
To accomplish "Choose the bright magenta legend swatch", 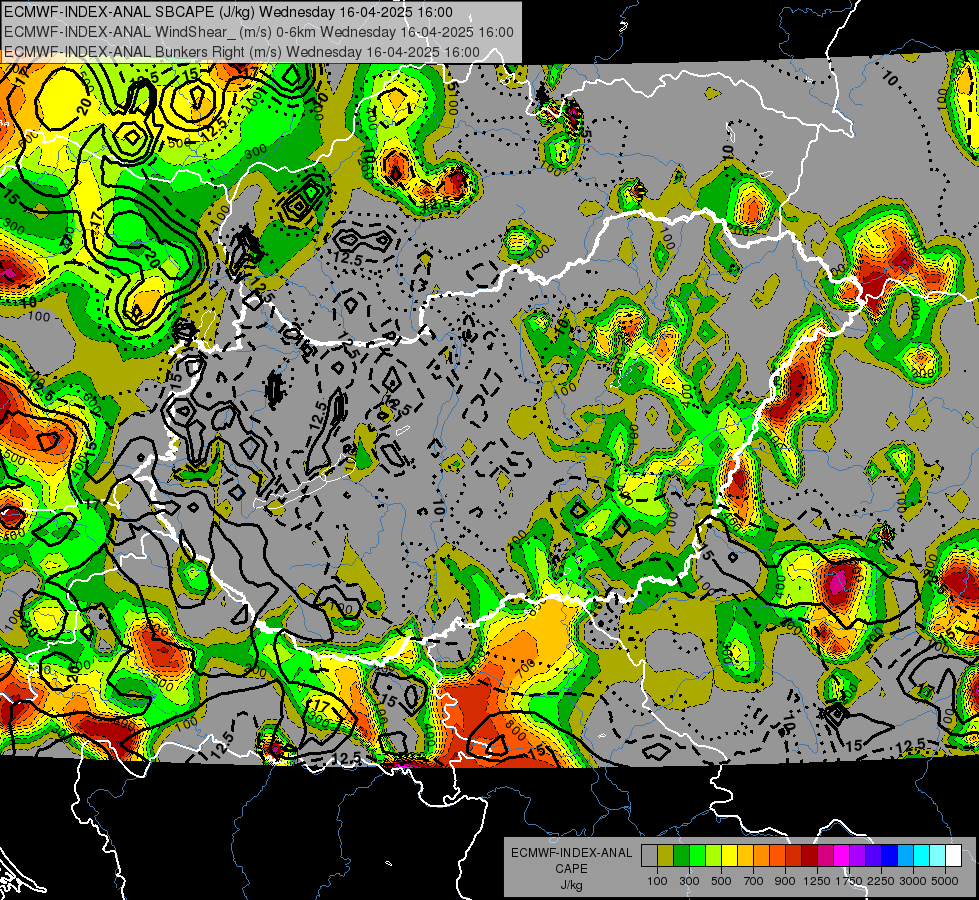I will 842,856.
